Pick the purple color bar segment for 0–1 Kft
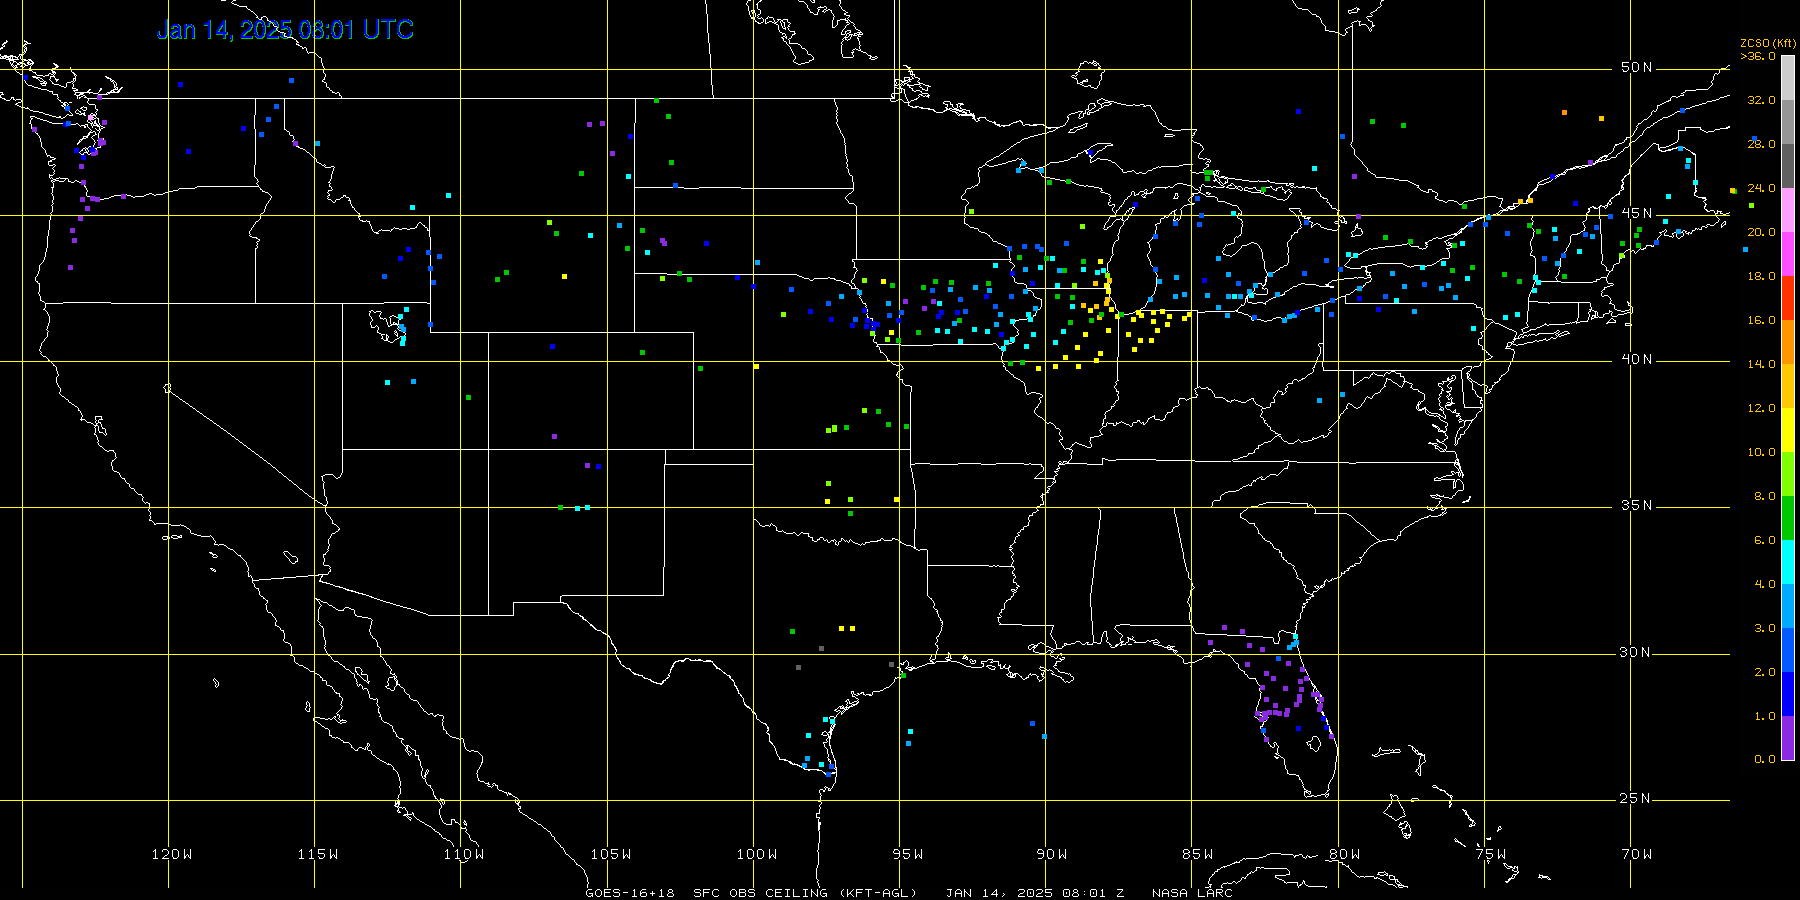The height and width of the screenshot is (900, 1800). pos(1788,738)
